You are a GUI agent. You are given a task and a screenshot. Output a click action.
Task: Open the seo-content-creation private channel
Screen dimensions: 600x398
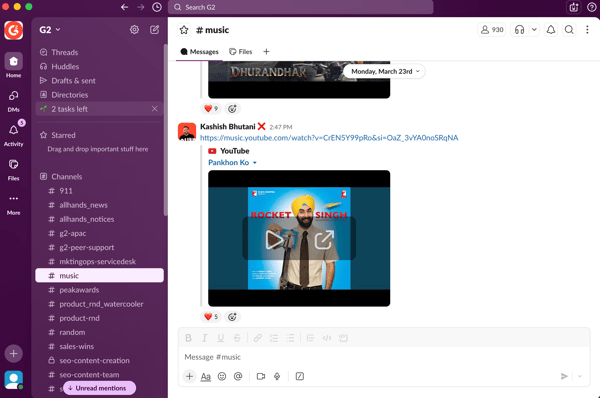click(x=100, y=361)
